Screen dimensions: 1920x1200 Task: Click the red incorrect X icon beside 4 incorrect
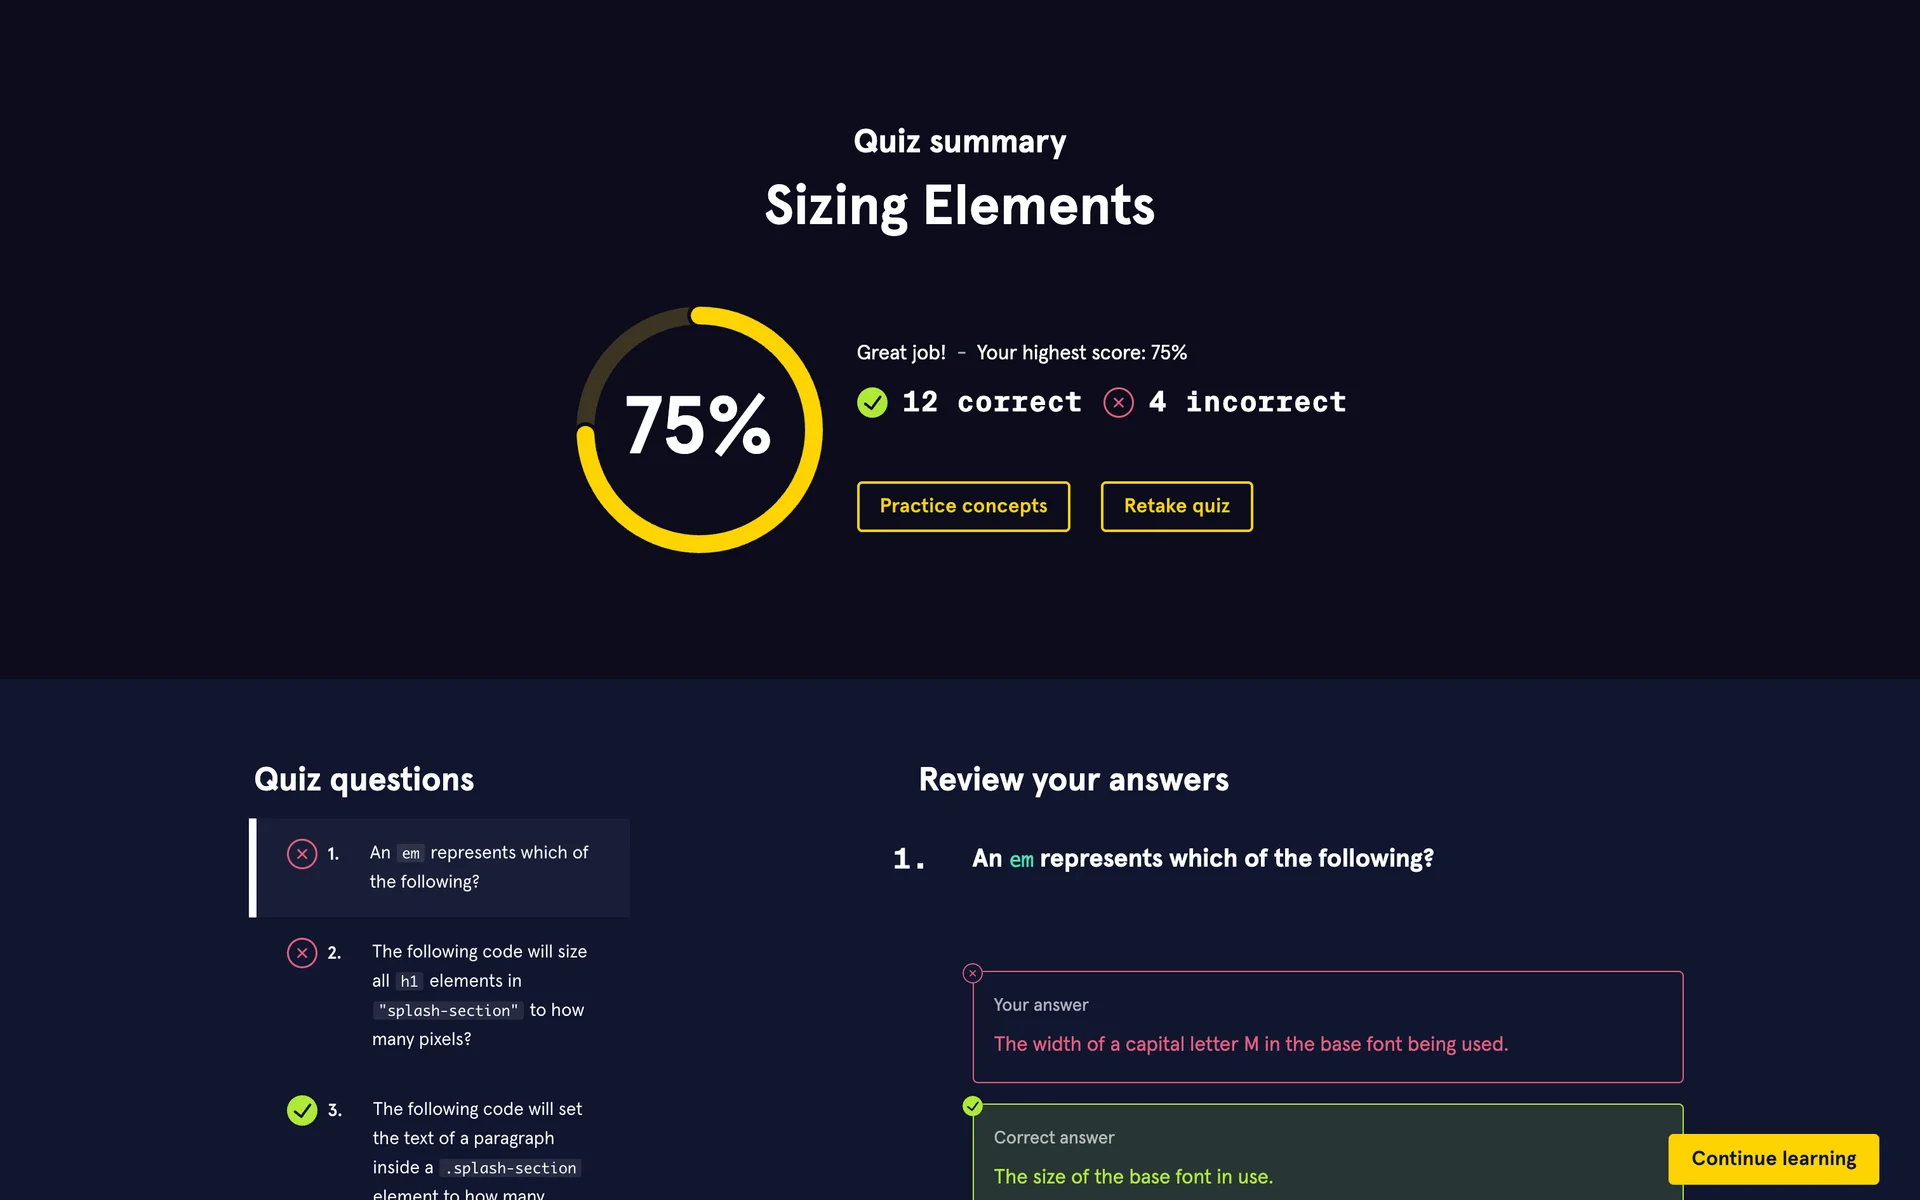click(x=1118, y=403)
